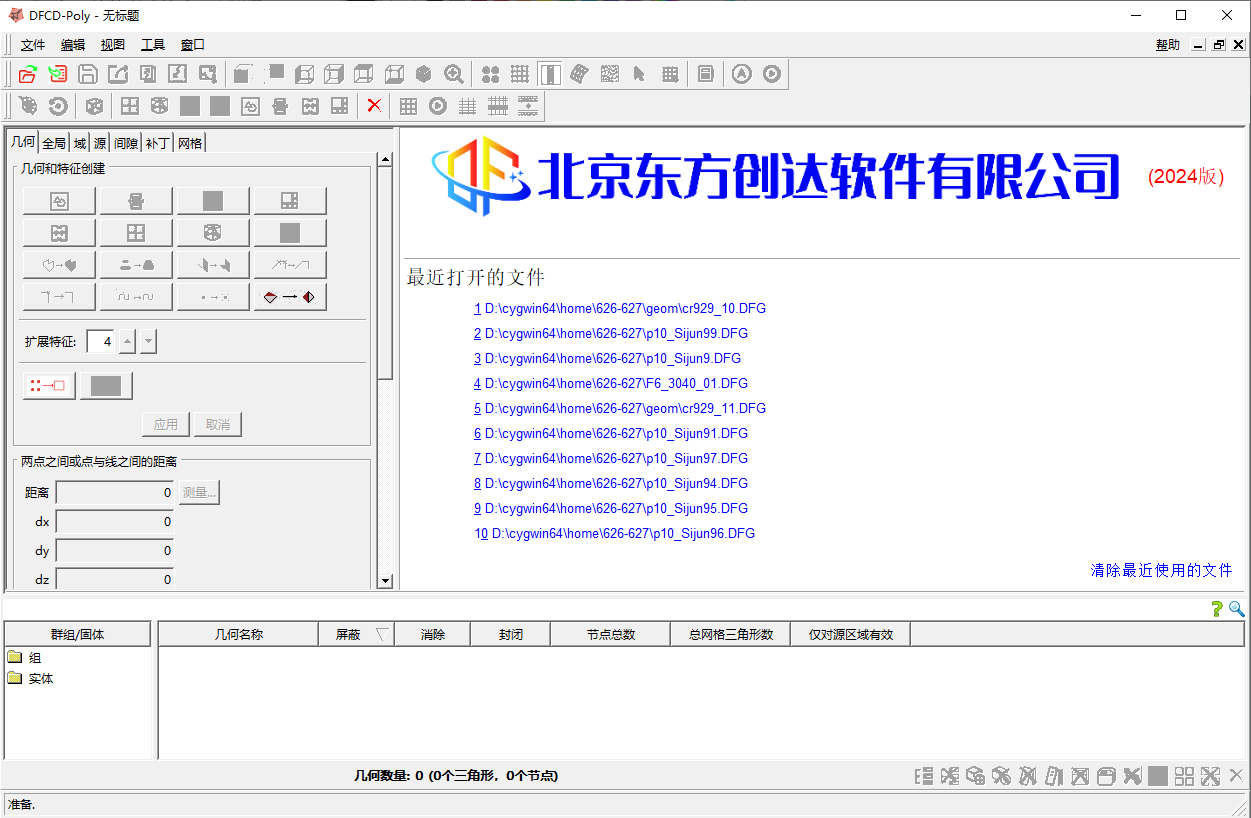Click the zoom-in magnifier in the top toolbar
Screen dimensions: 1251x818
pyautogui.click(x=454, y=74)
